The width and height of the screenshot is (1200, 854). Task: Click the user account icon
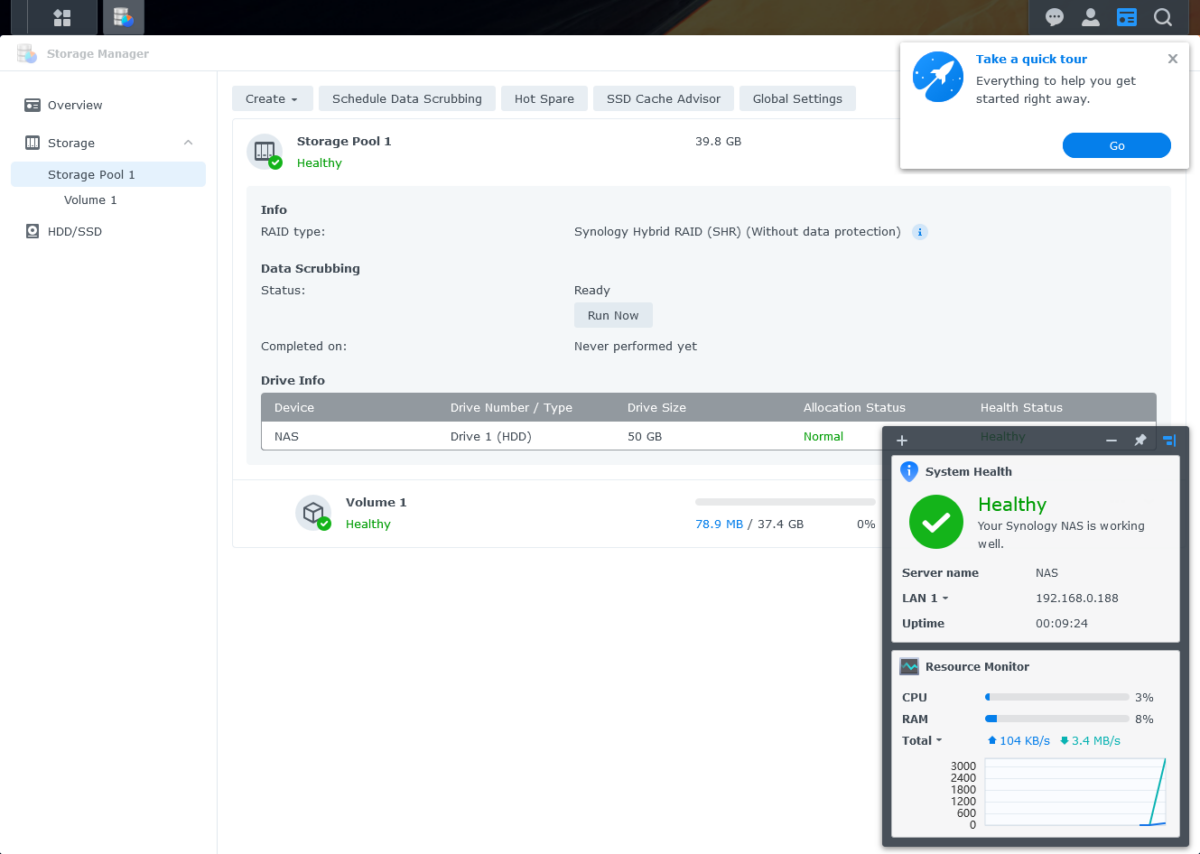click(1090, 17)
